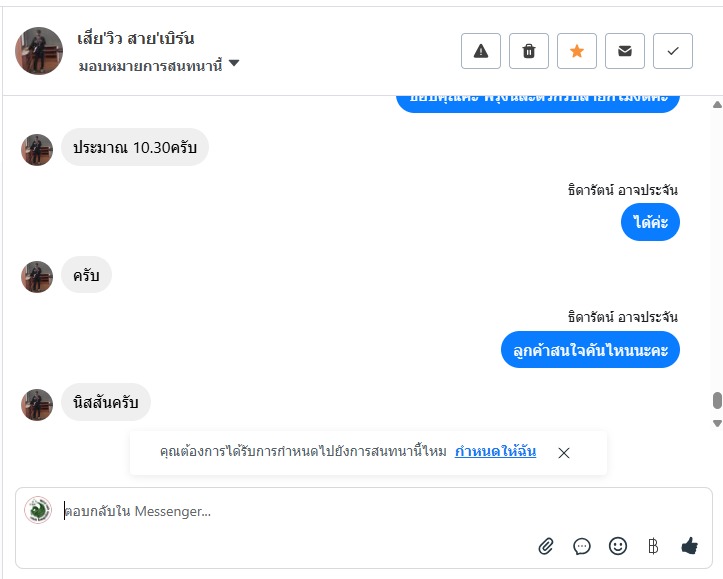Viewport: 723px width, 579px height.
Task: Click the scrollbar down arrow
Action: [716, 423]
